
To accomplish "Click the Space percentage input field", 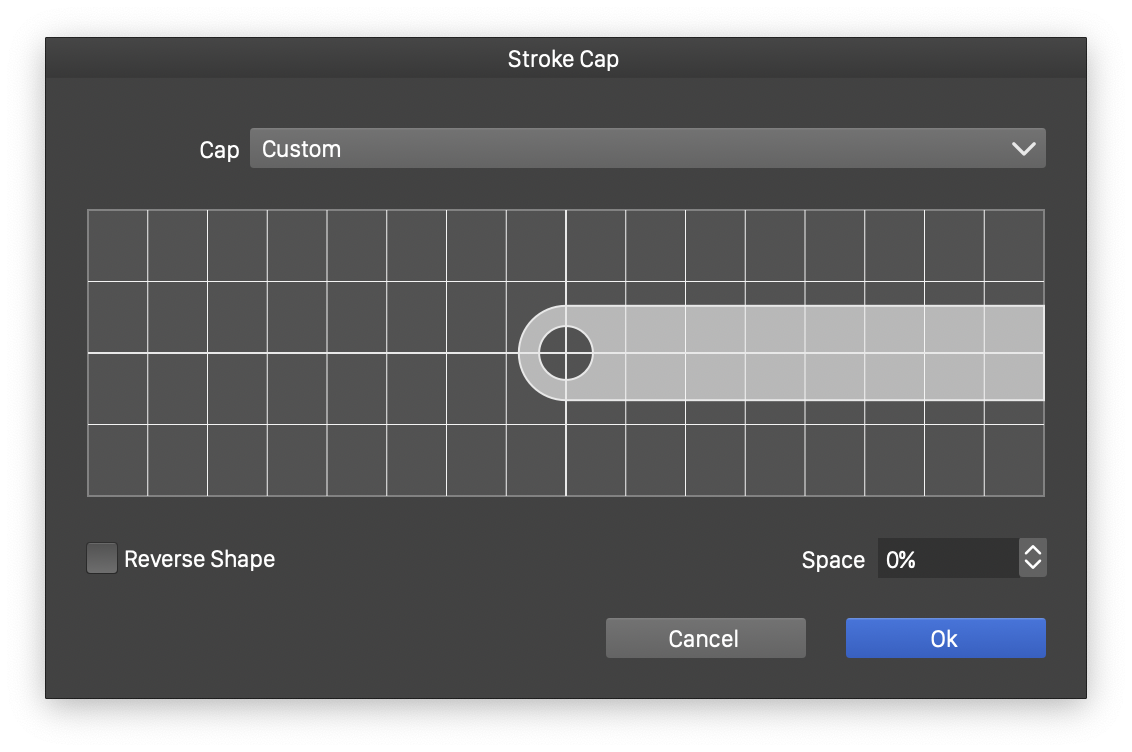I will (946, 559).
